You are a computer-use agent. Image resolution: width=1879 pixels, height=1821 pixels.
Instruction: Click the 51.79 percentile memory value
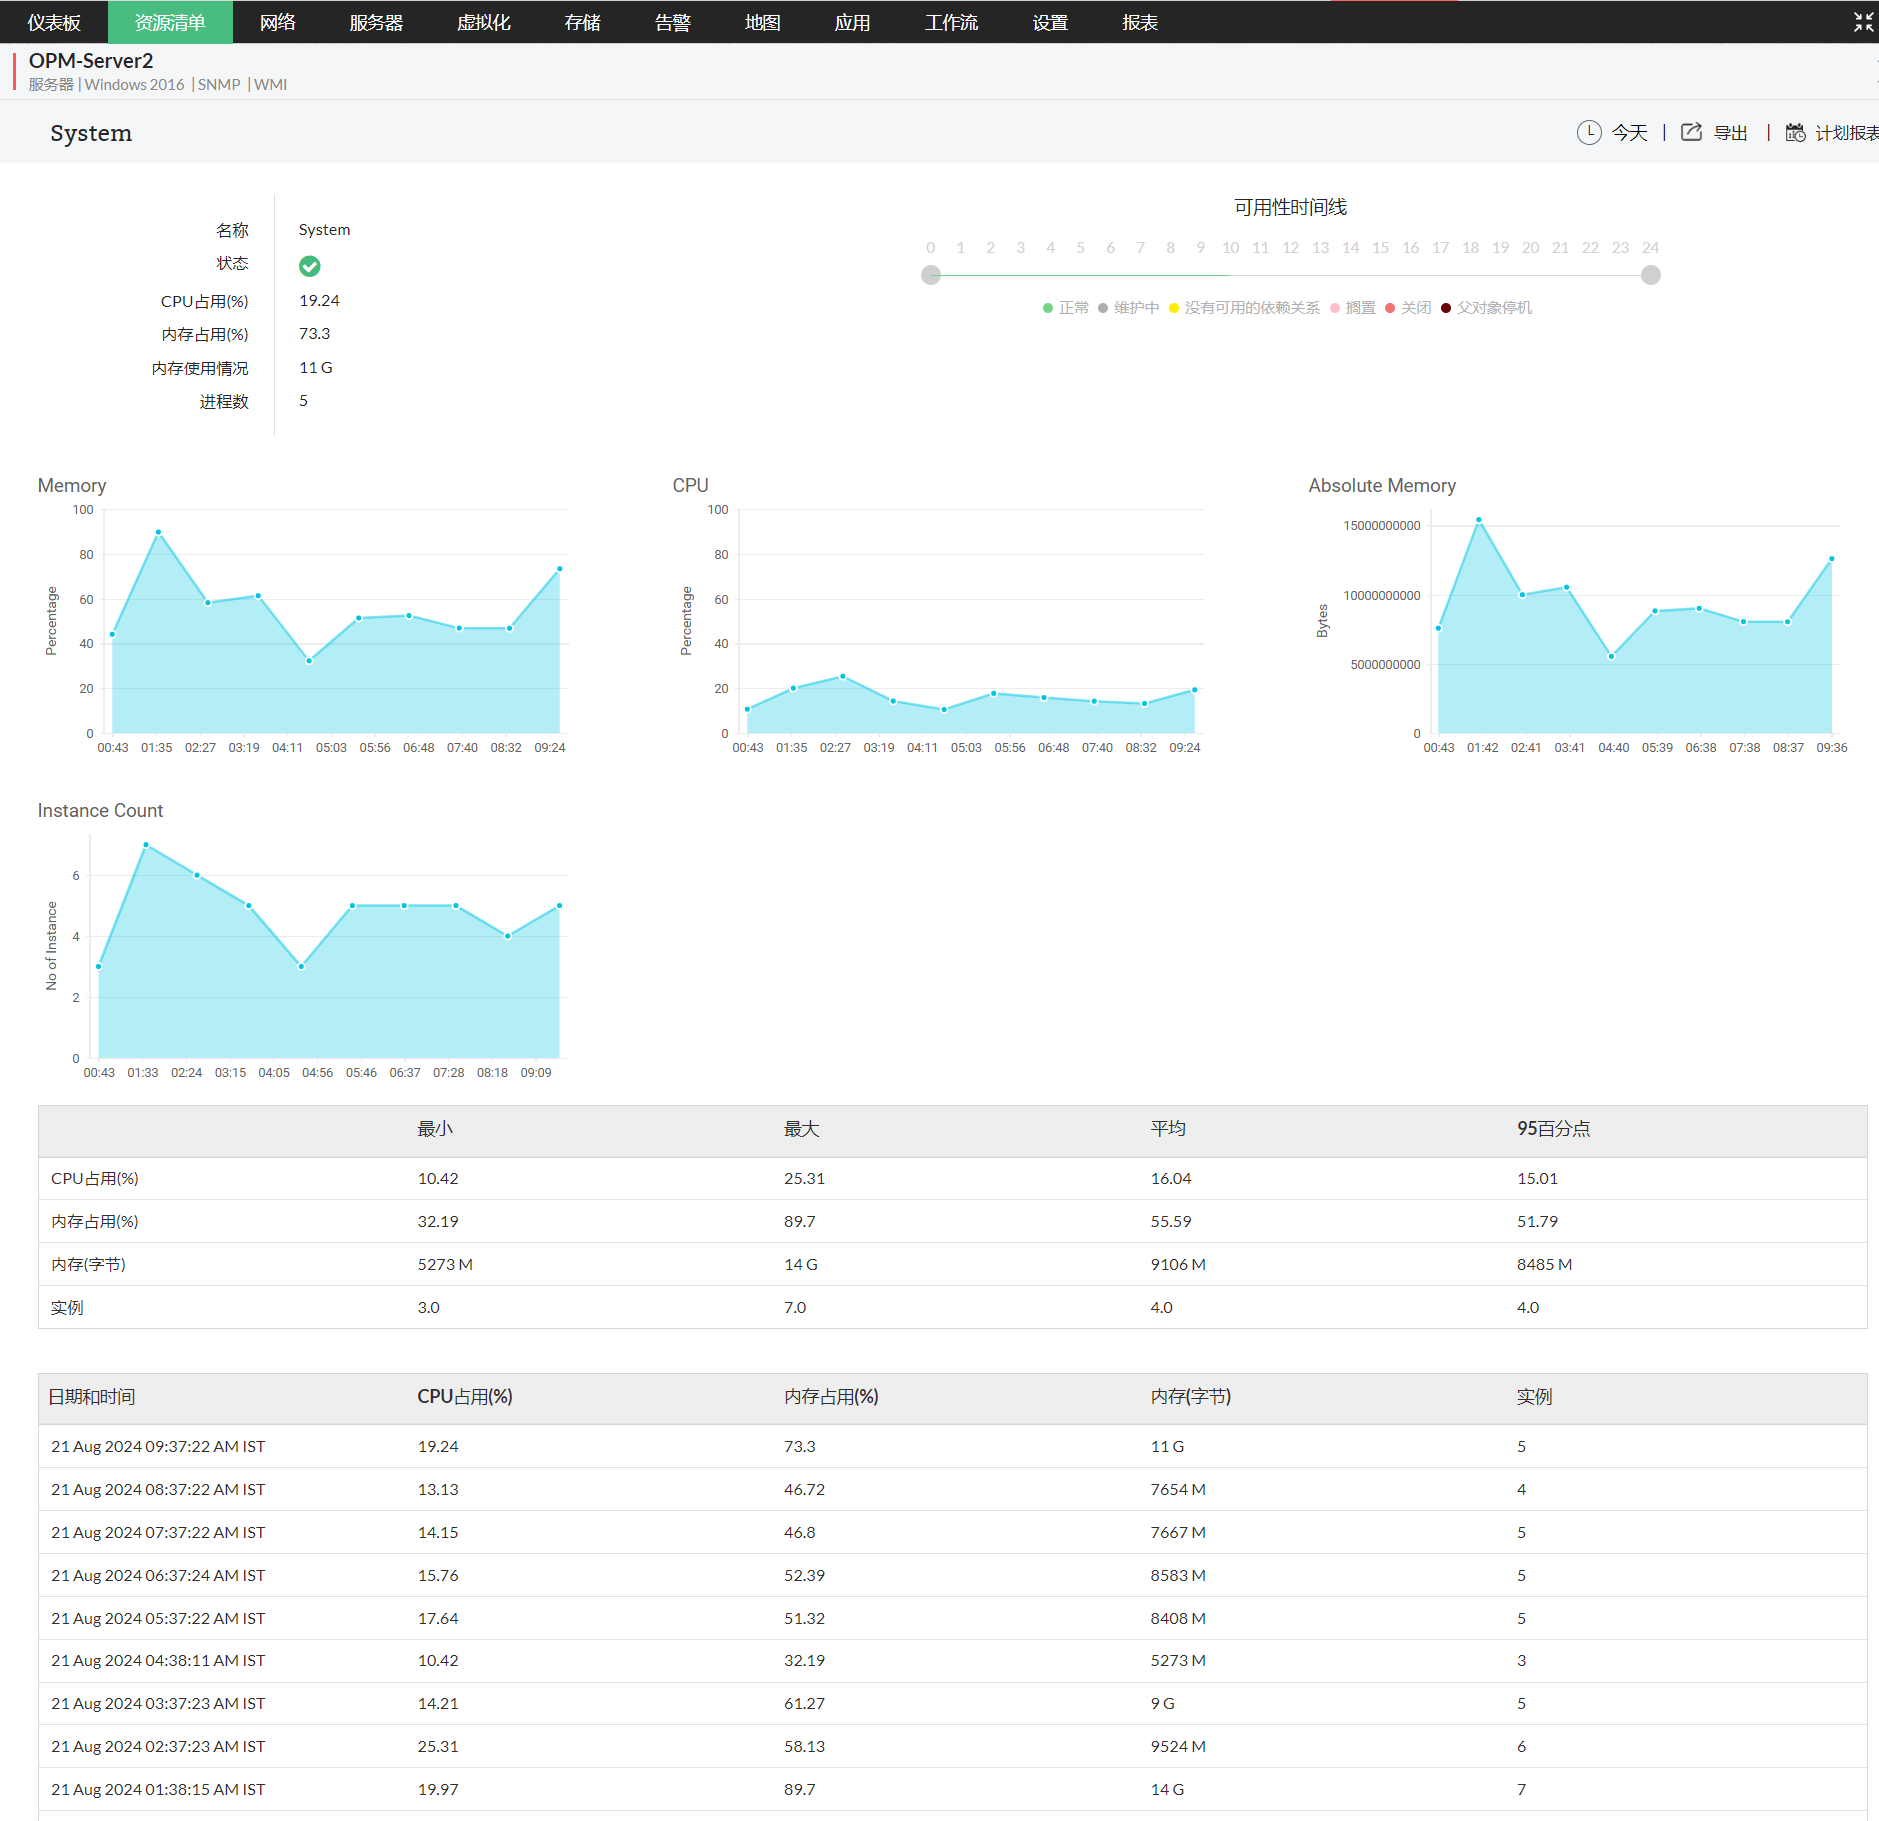pos(1537,1222)
